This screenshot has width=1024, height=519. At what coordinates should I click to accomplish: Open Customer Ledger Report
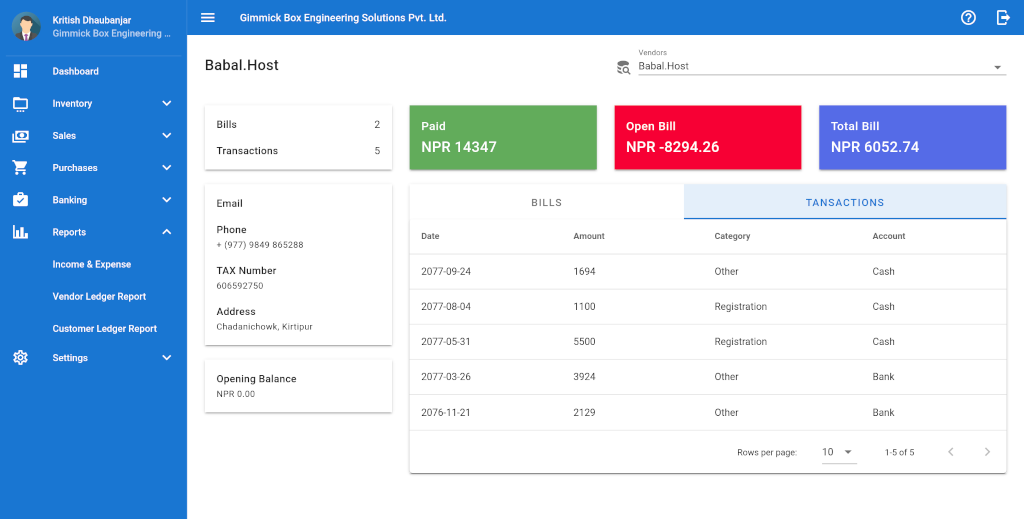point(104,328)
